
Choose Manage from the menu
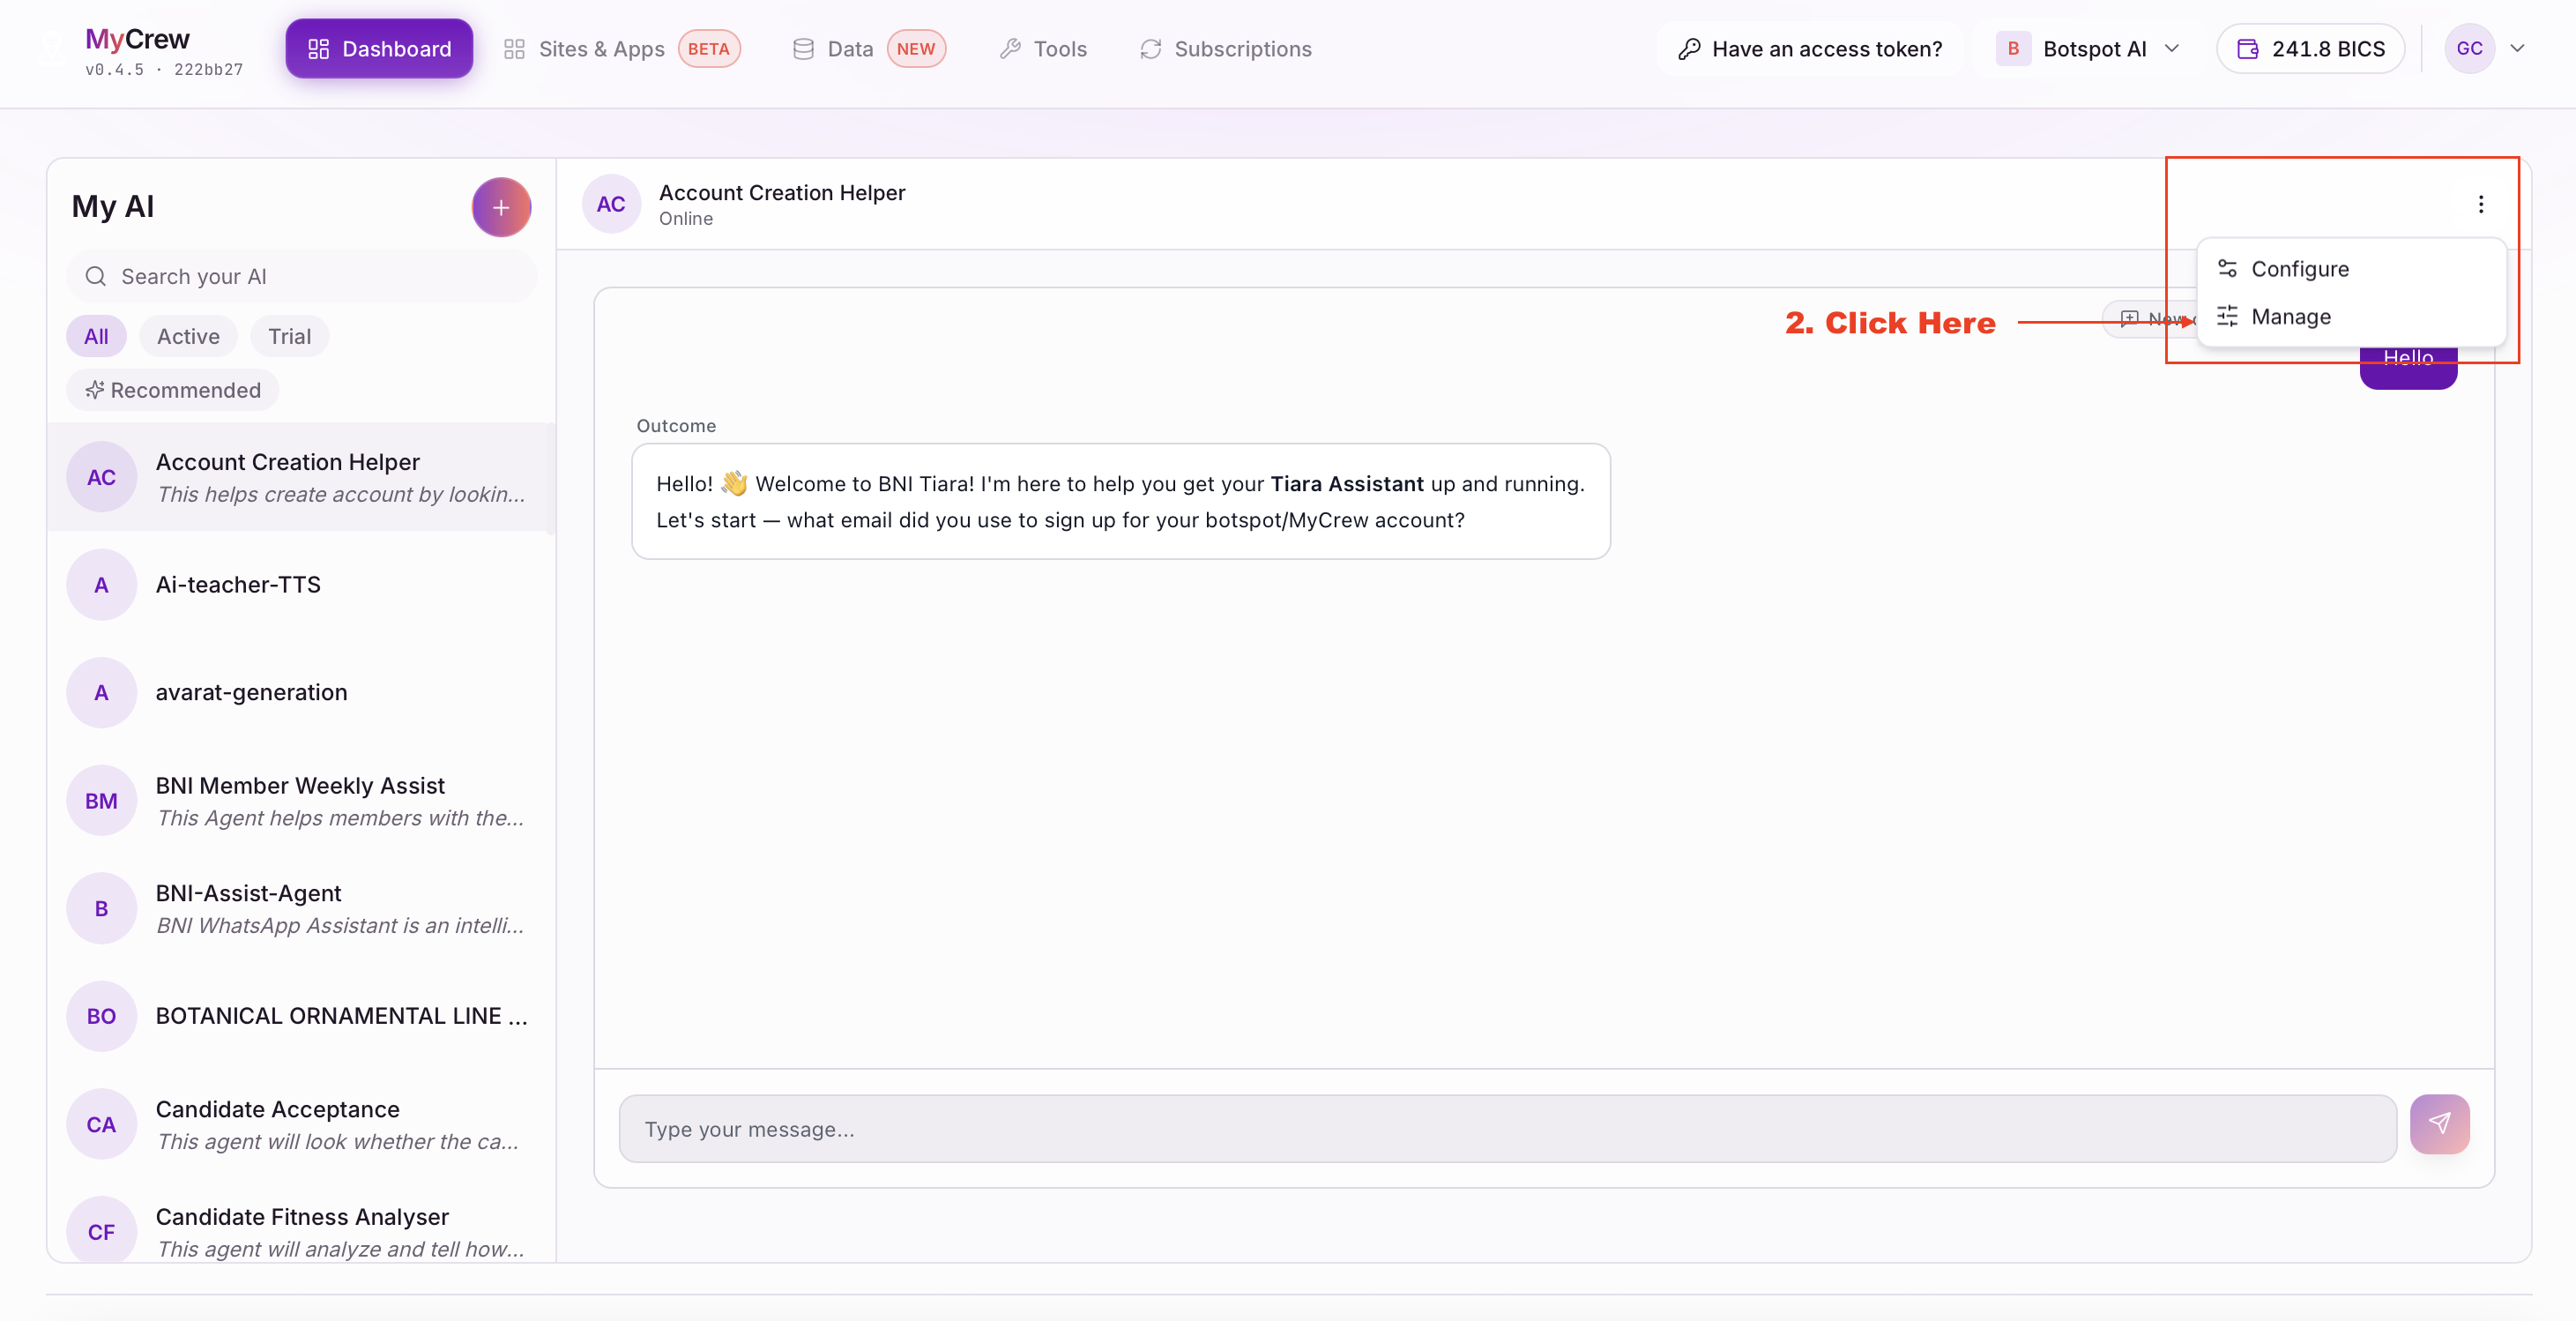click(x=2351, y=316)
